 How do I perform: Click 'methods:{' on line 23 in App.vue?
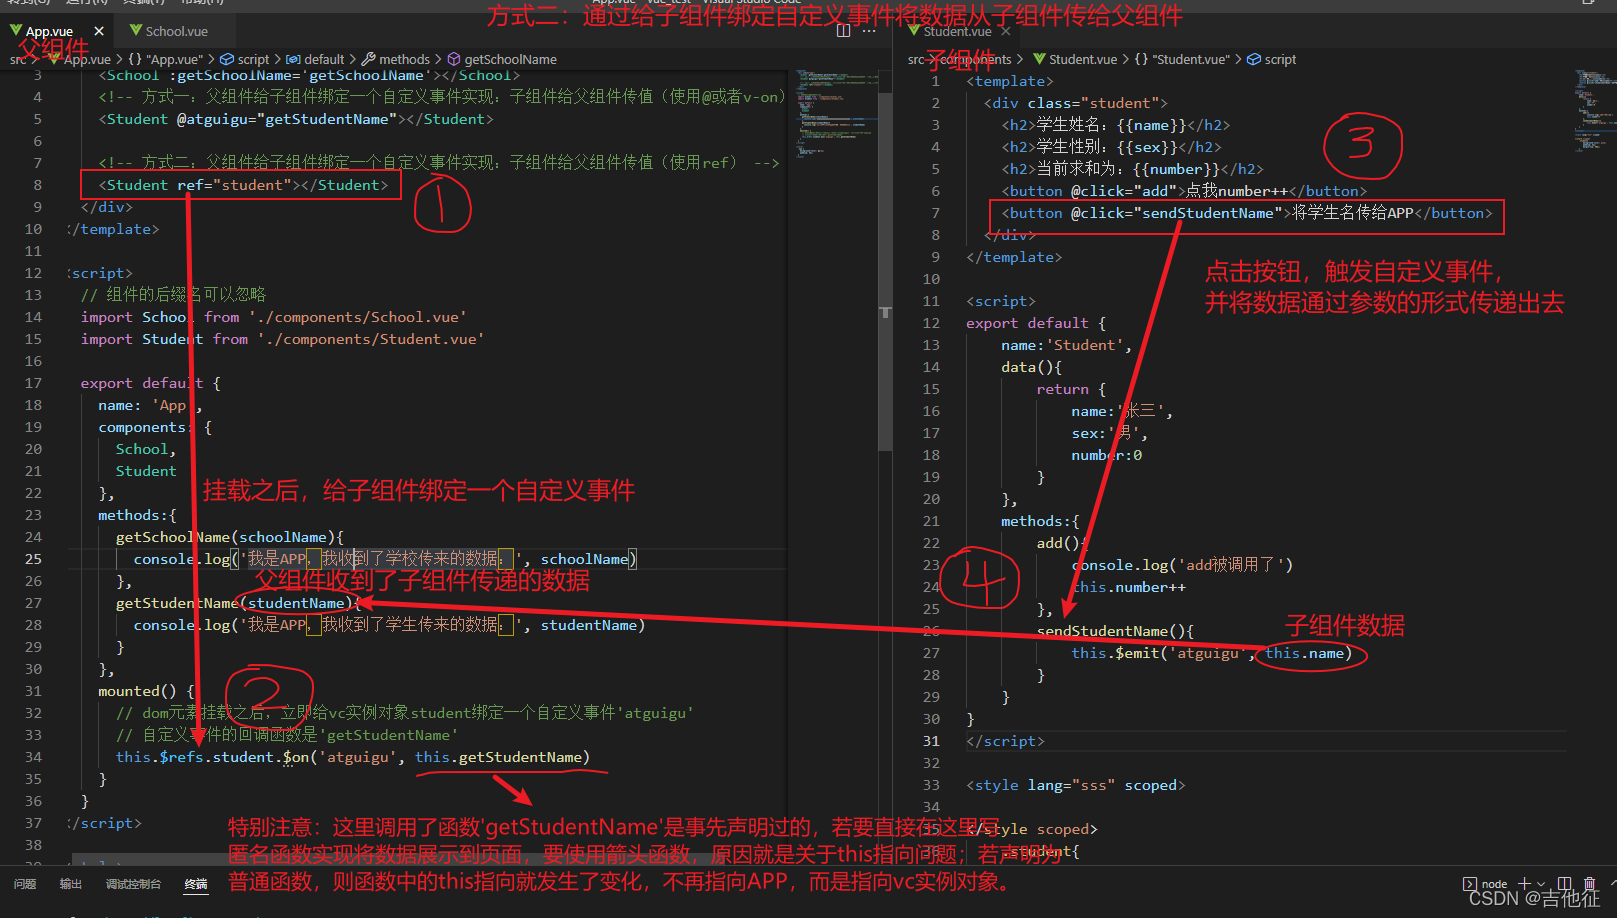point(137,515)
